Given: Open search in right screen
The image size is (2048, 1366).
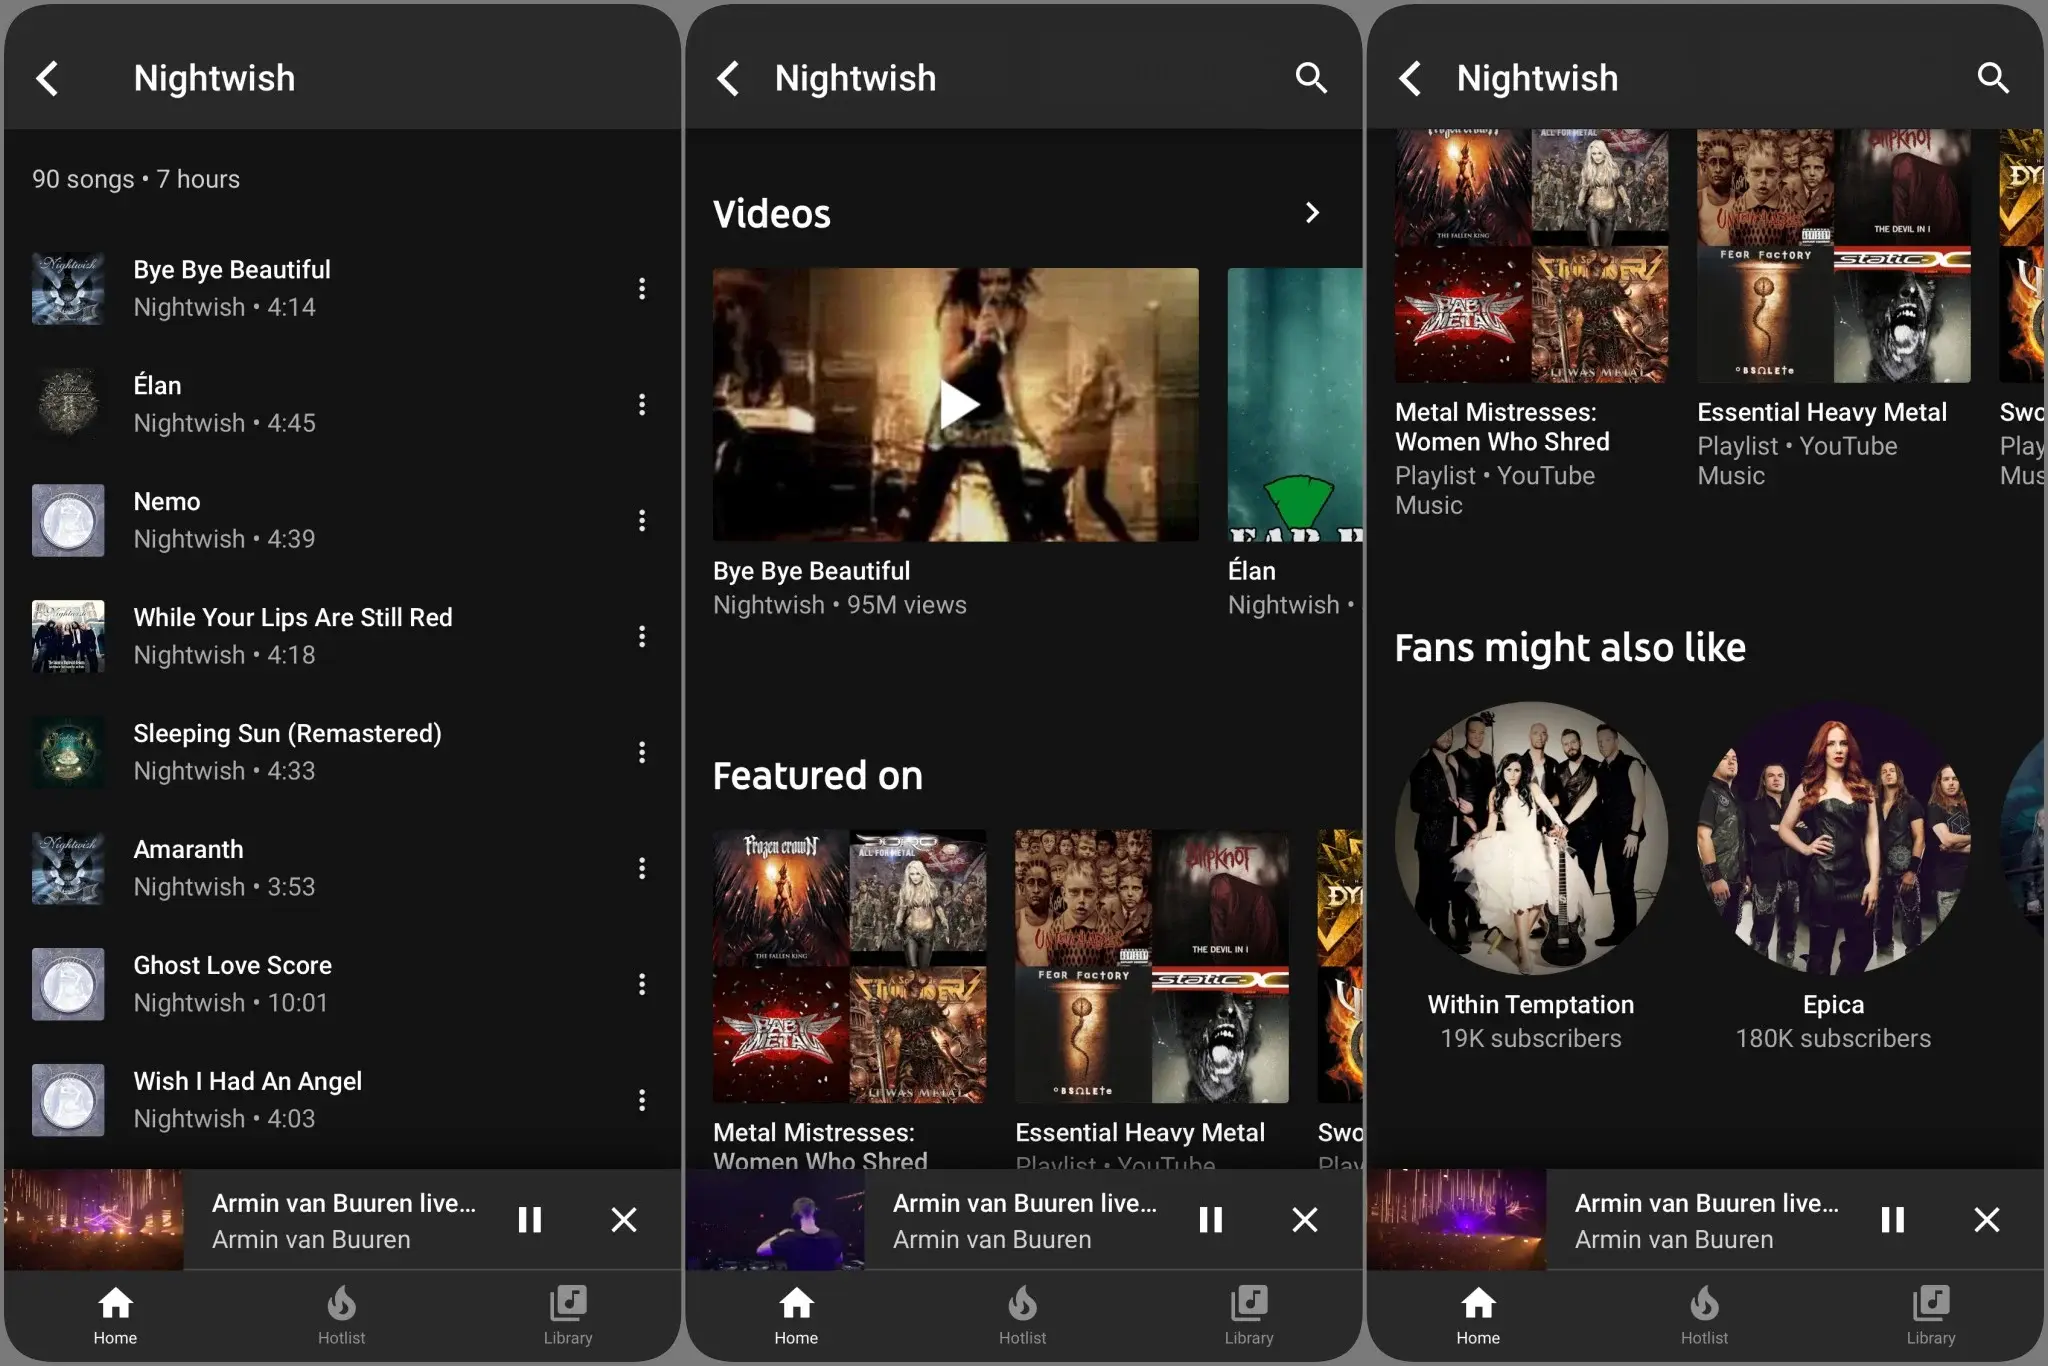Looking at the screenshot, I should click(x=1993, y=78).
